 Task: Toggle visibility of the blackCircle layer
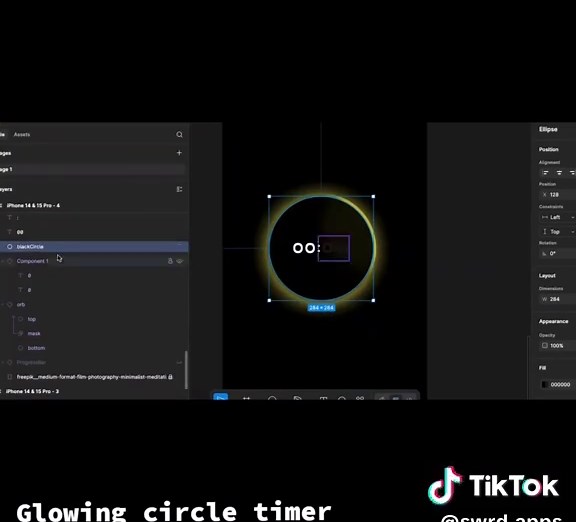(180, 244)
